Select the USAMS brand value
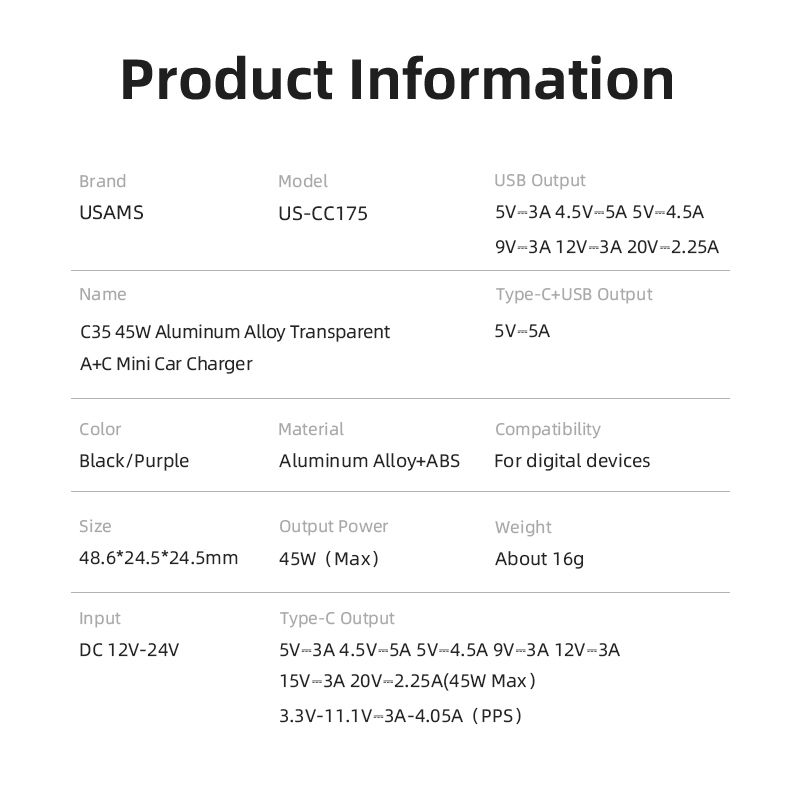800x800 pixels. click(x=111, y=213)
